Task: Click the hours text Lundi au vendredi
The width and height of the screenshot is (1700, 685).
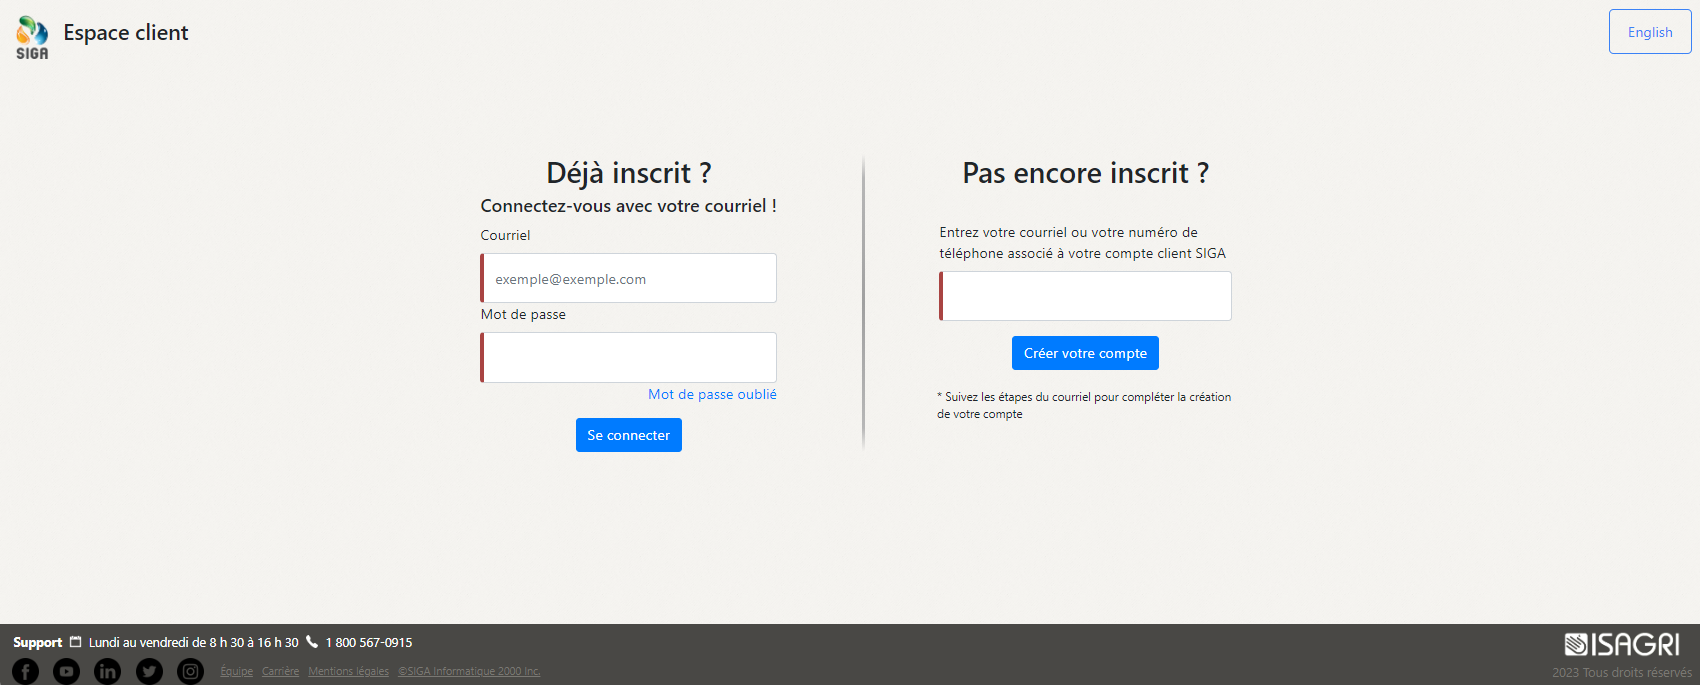Action: coord(194,642)
